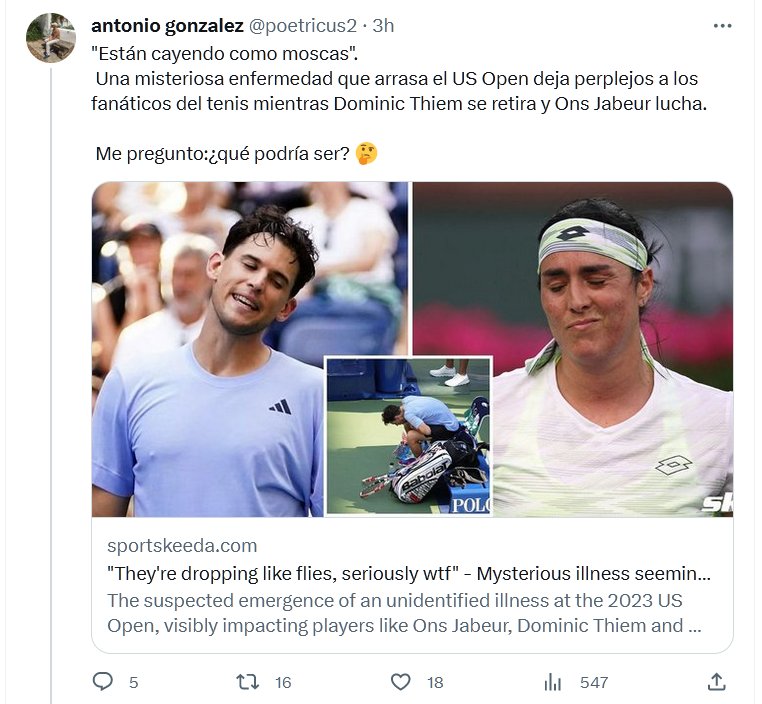Click the share upload icon

[716, 682]
